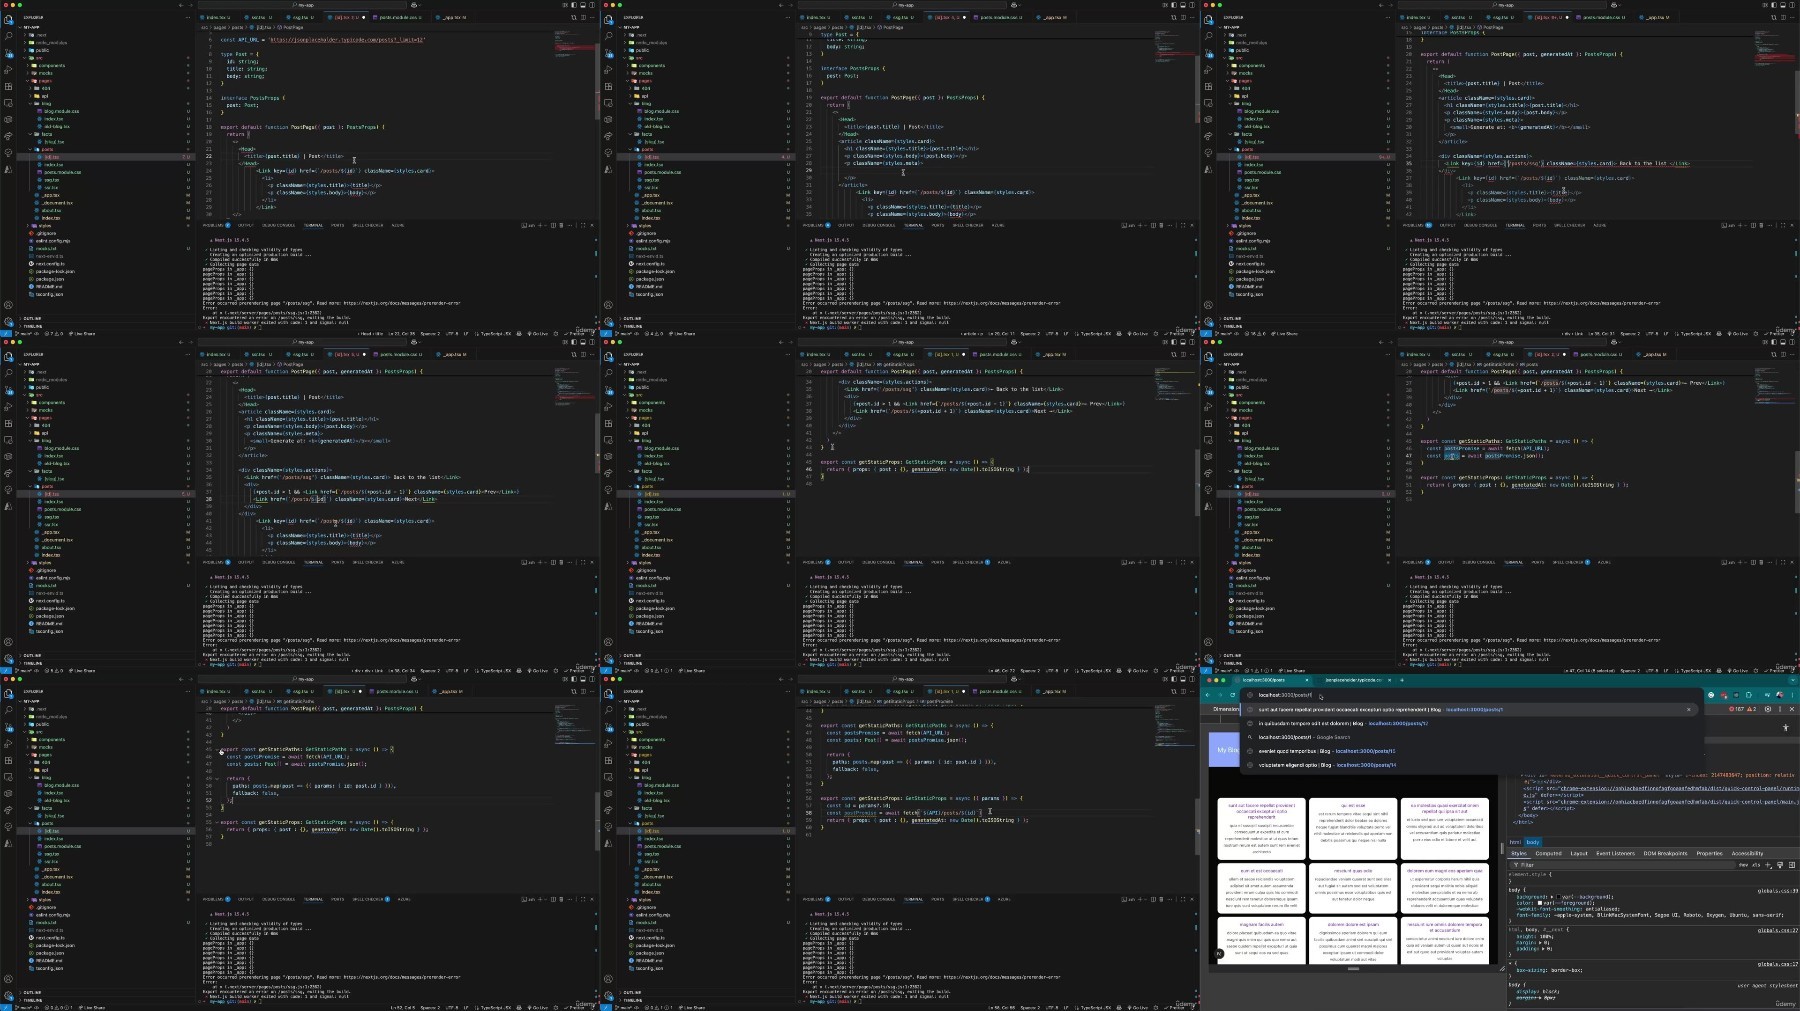Open Source Control in VS Code window showing API_URL

coord(8,53)
